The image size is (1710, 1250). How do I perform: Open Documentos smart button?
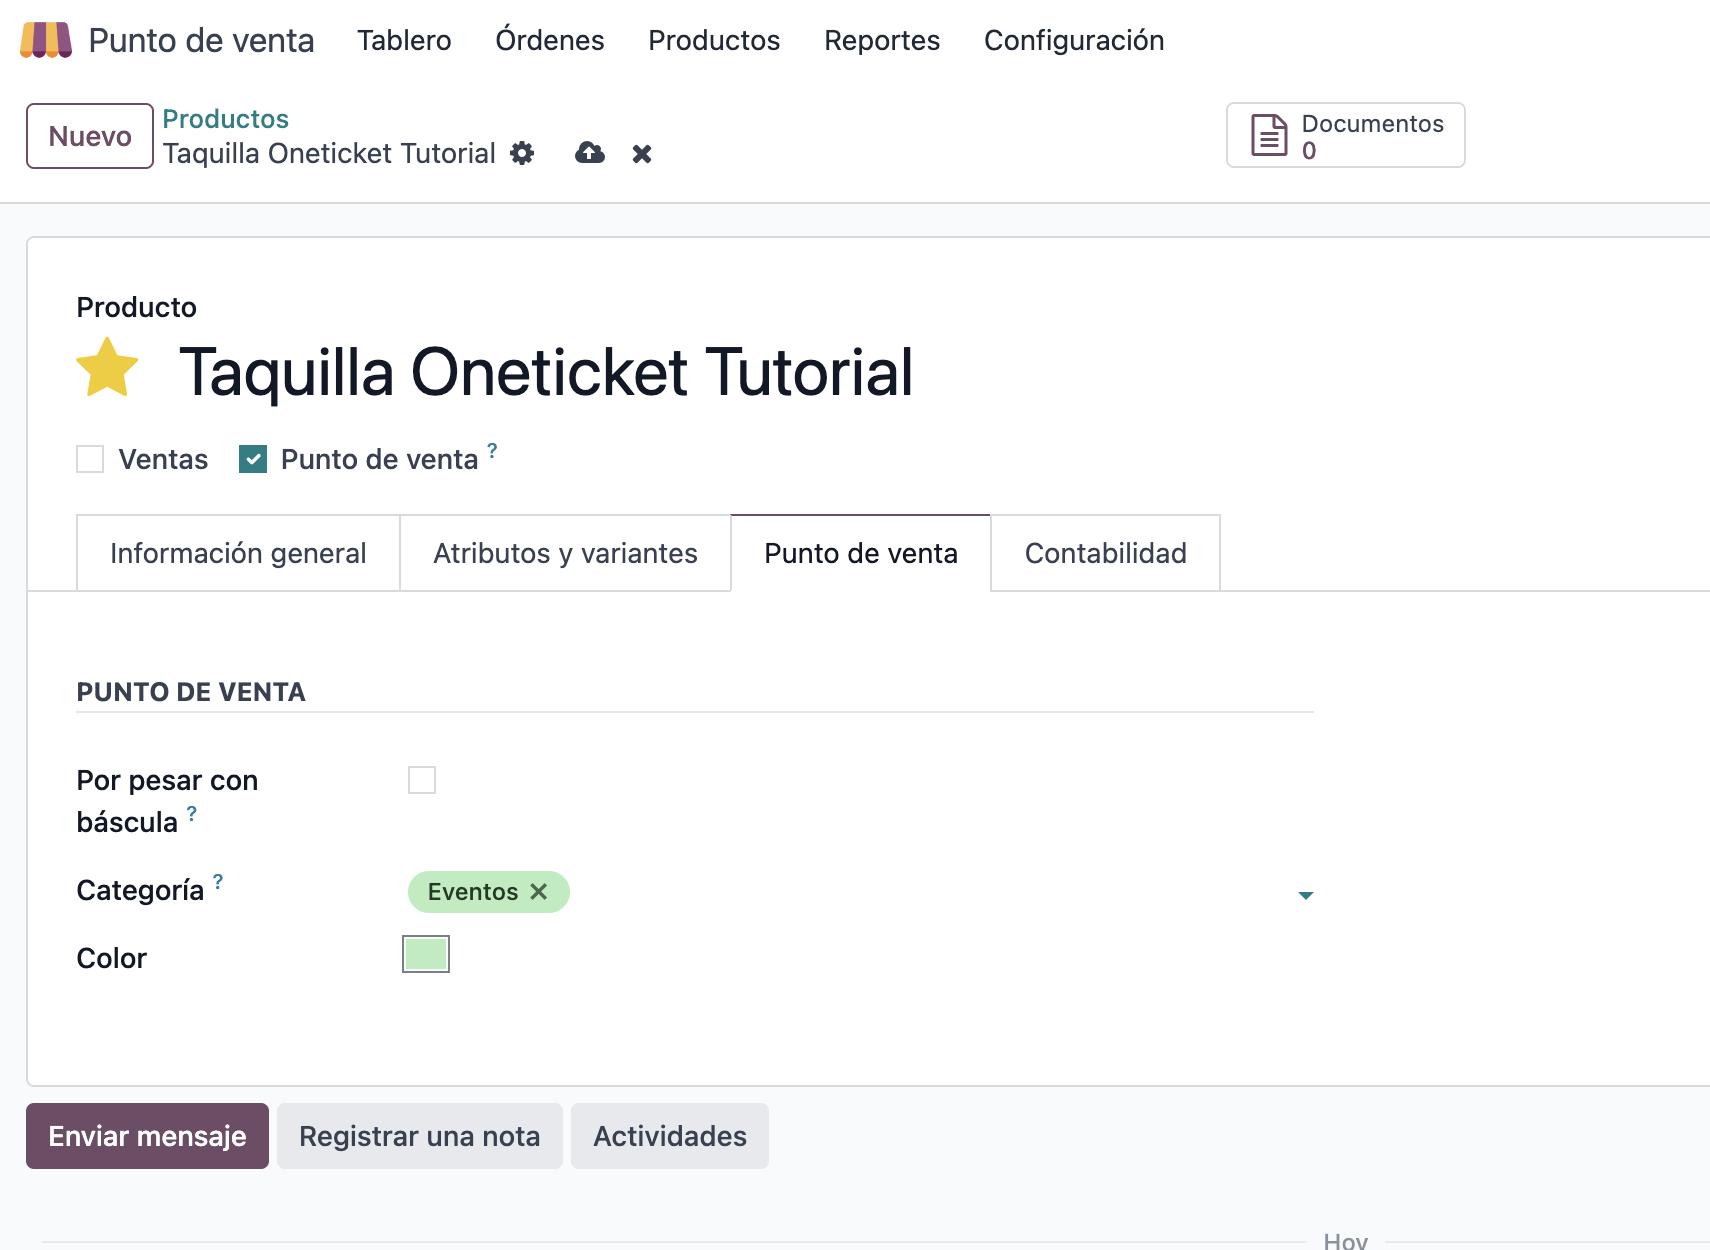point(1345,135)
